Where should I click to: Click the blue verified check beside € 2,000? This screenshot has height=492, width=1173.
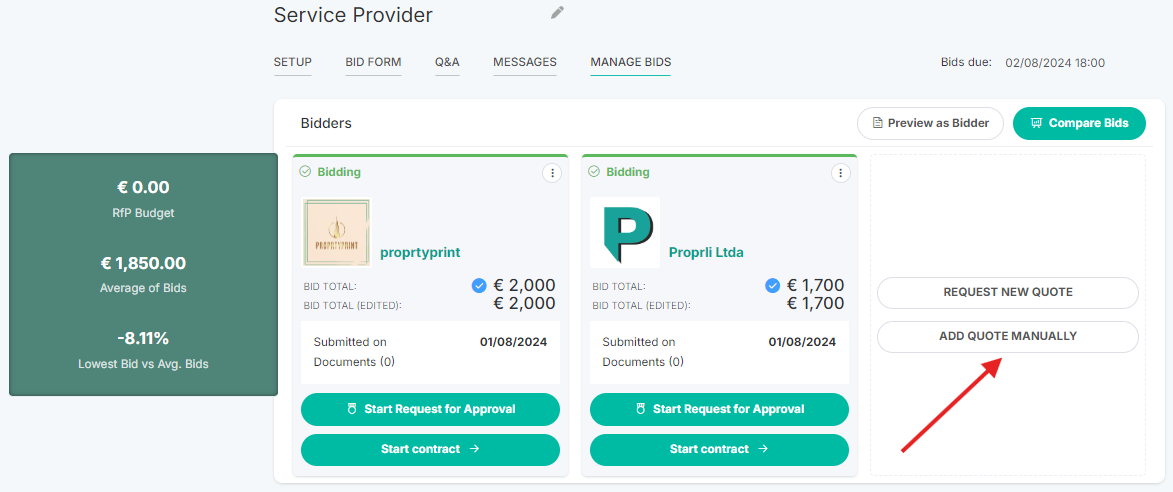click(480, 285)
